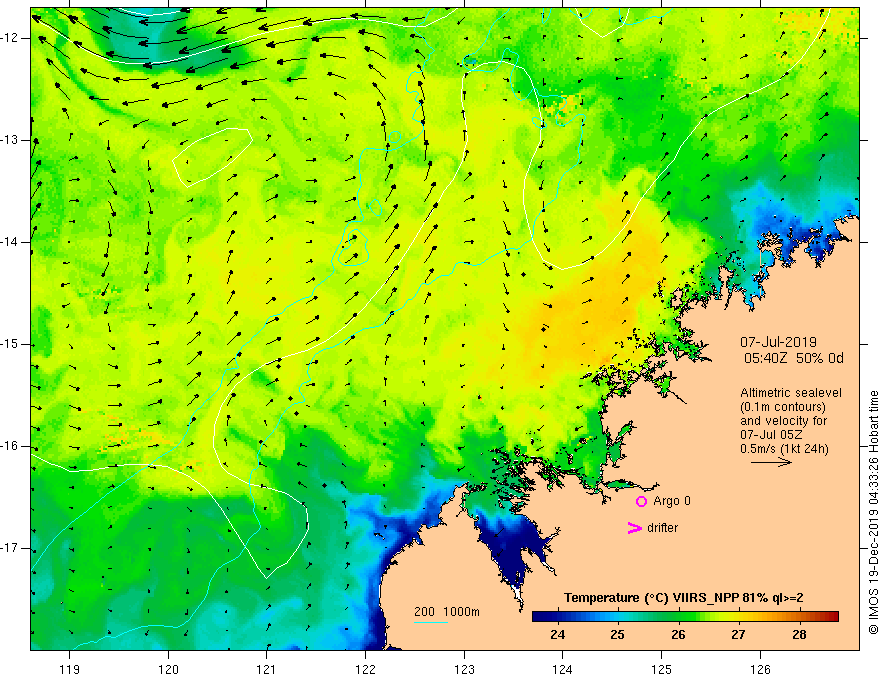Click the longitude label '126'
This screenshot has width=880, height=680.
[760, 669]
